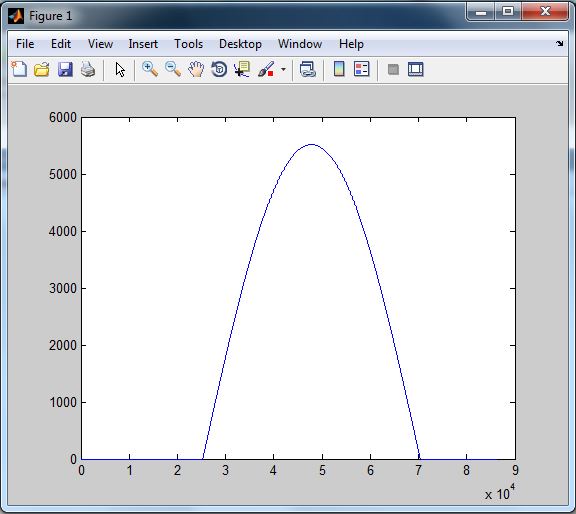Image resolution: width=576 pixels, height=514 pixels.
Task: Select the Pan hand tool
Action: (196, 69)
